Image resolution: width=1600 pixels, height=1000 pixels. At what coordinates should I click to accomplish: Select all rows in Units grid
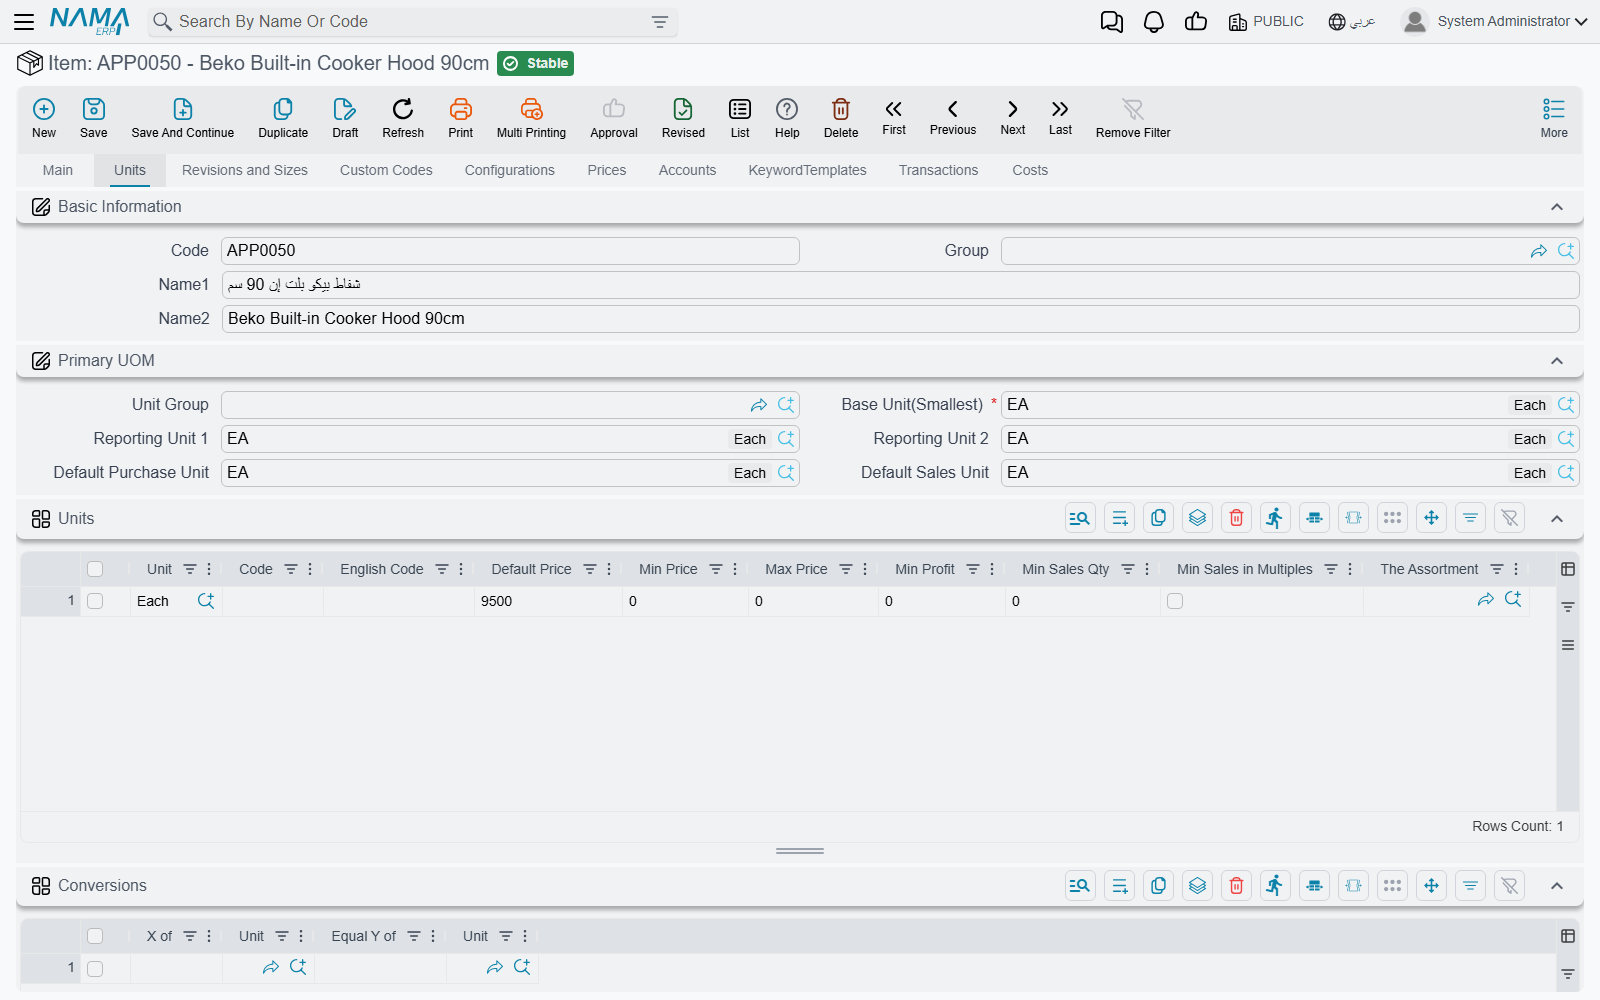(95, 569)
